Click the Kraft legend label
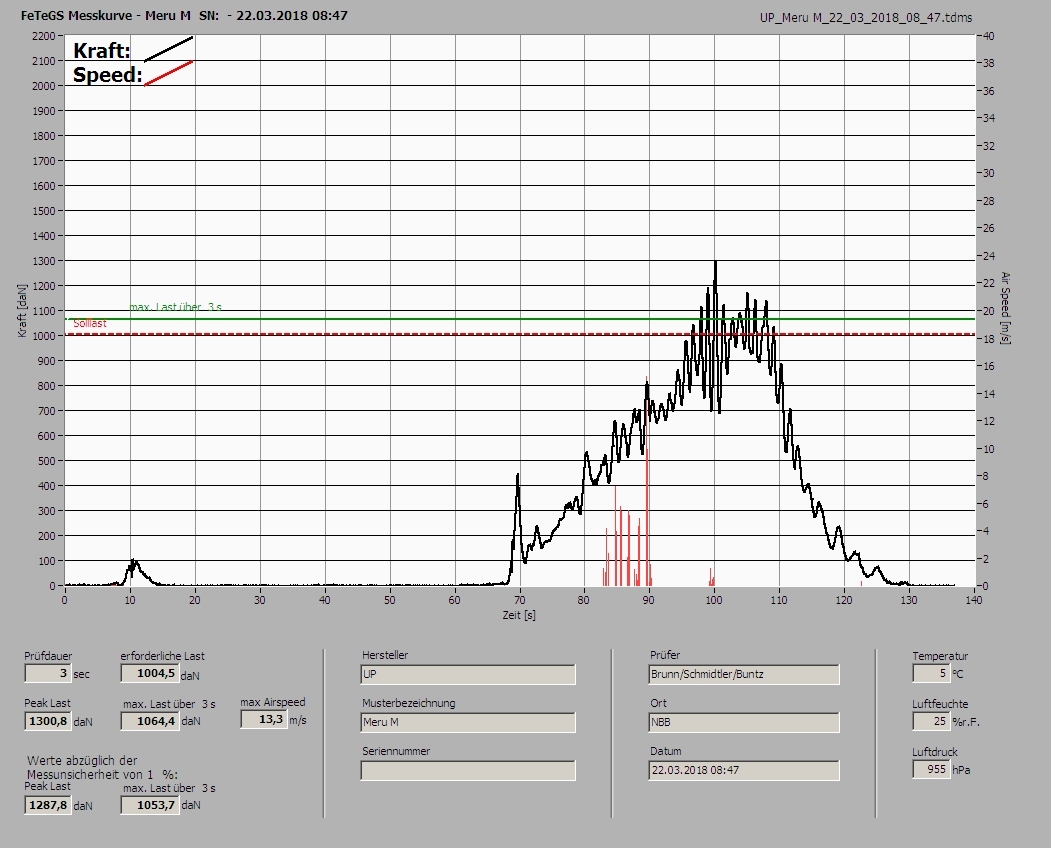 point(101,51)
